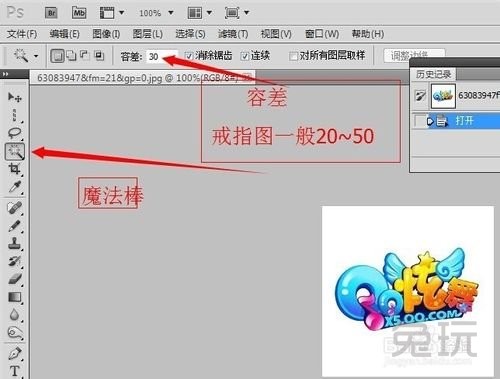Click the view extras filmstrip icon

[x=107, y=13]
